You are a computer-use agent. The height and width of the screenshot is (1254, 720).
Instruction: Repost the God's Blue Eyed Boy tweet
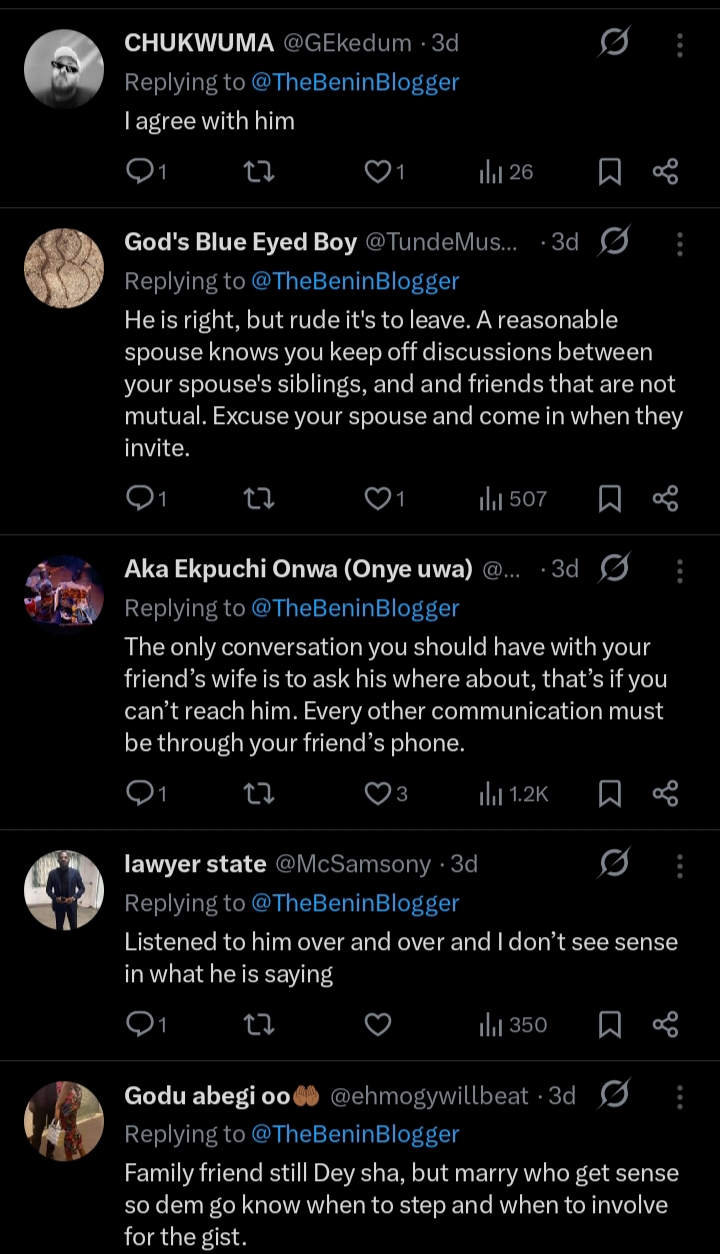(259, 498)
